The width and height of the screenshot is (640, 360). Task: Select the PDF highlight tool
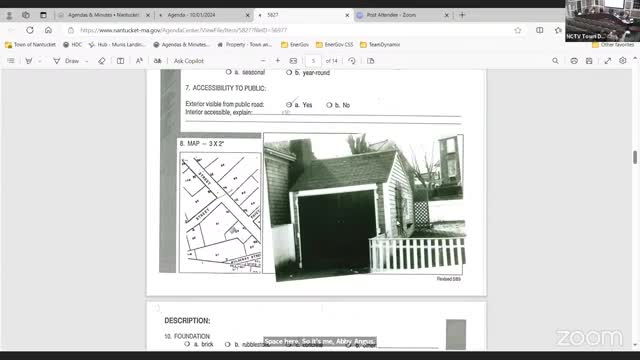29,61
